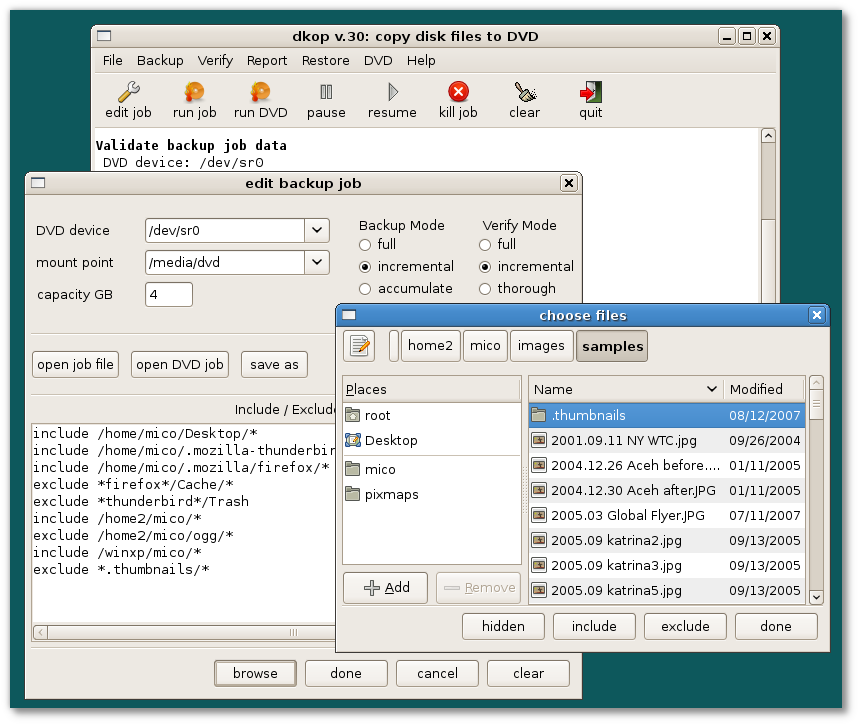Click the open DVD job button
The height and width of the screenshot is (725, 859).
180,364
